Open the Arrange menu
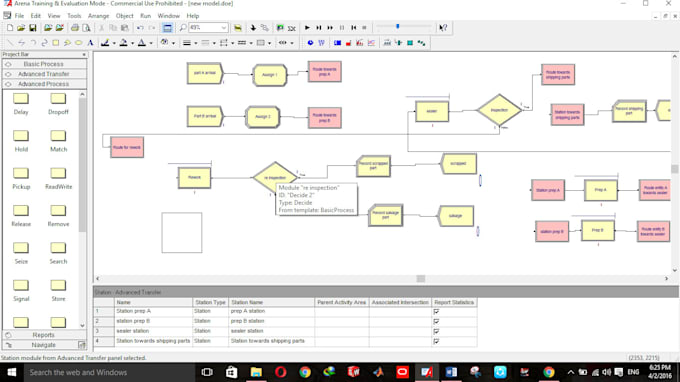Viewport: 680px width, 382px height. coord(98,16)
